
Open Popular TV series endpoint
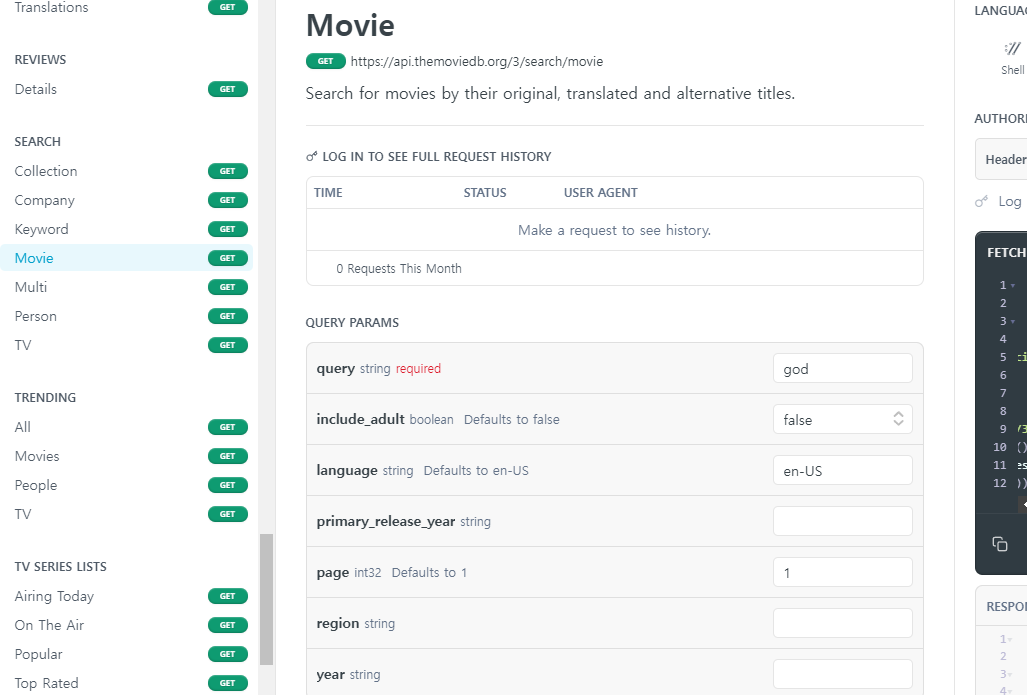pyautogui.click(x=126, y=654)
